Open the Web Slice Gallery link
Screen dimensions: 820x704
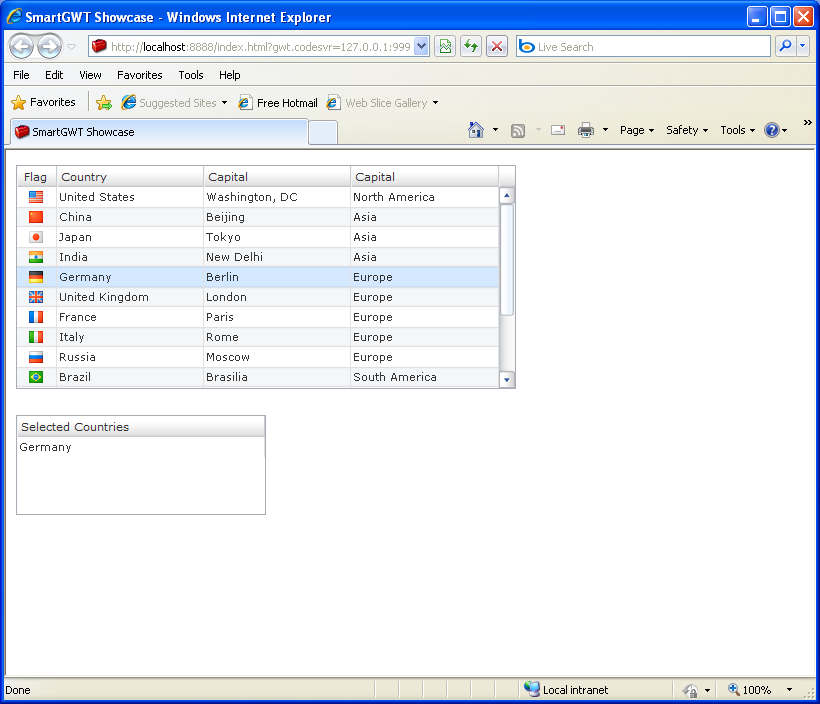(383, 103)
